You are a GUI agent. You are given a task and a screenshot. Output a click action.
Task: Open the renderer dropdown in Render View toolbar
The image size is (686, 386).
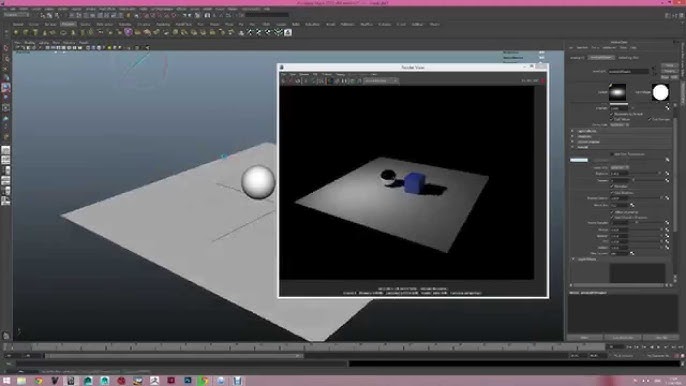[x=381, y=81]
